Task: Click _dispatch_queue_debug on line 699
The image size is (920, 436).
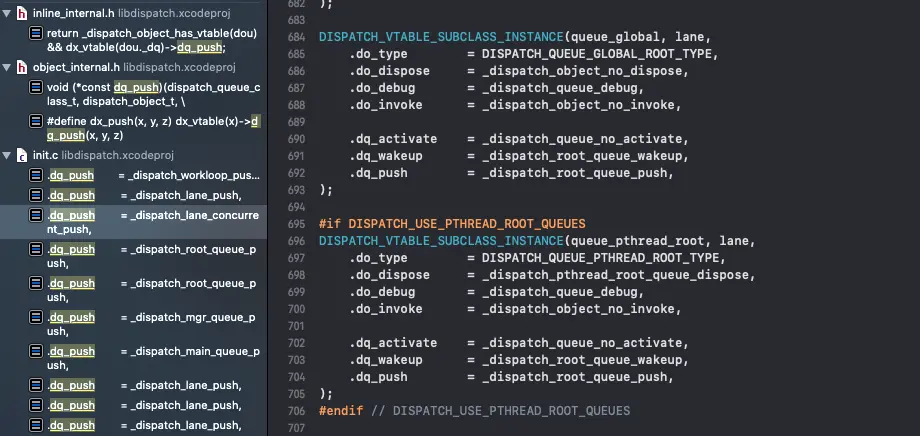Action: pyautogui.click(x=559, y=292)
